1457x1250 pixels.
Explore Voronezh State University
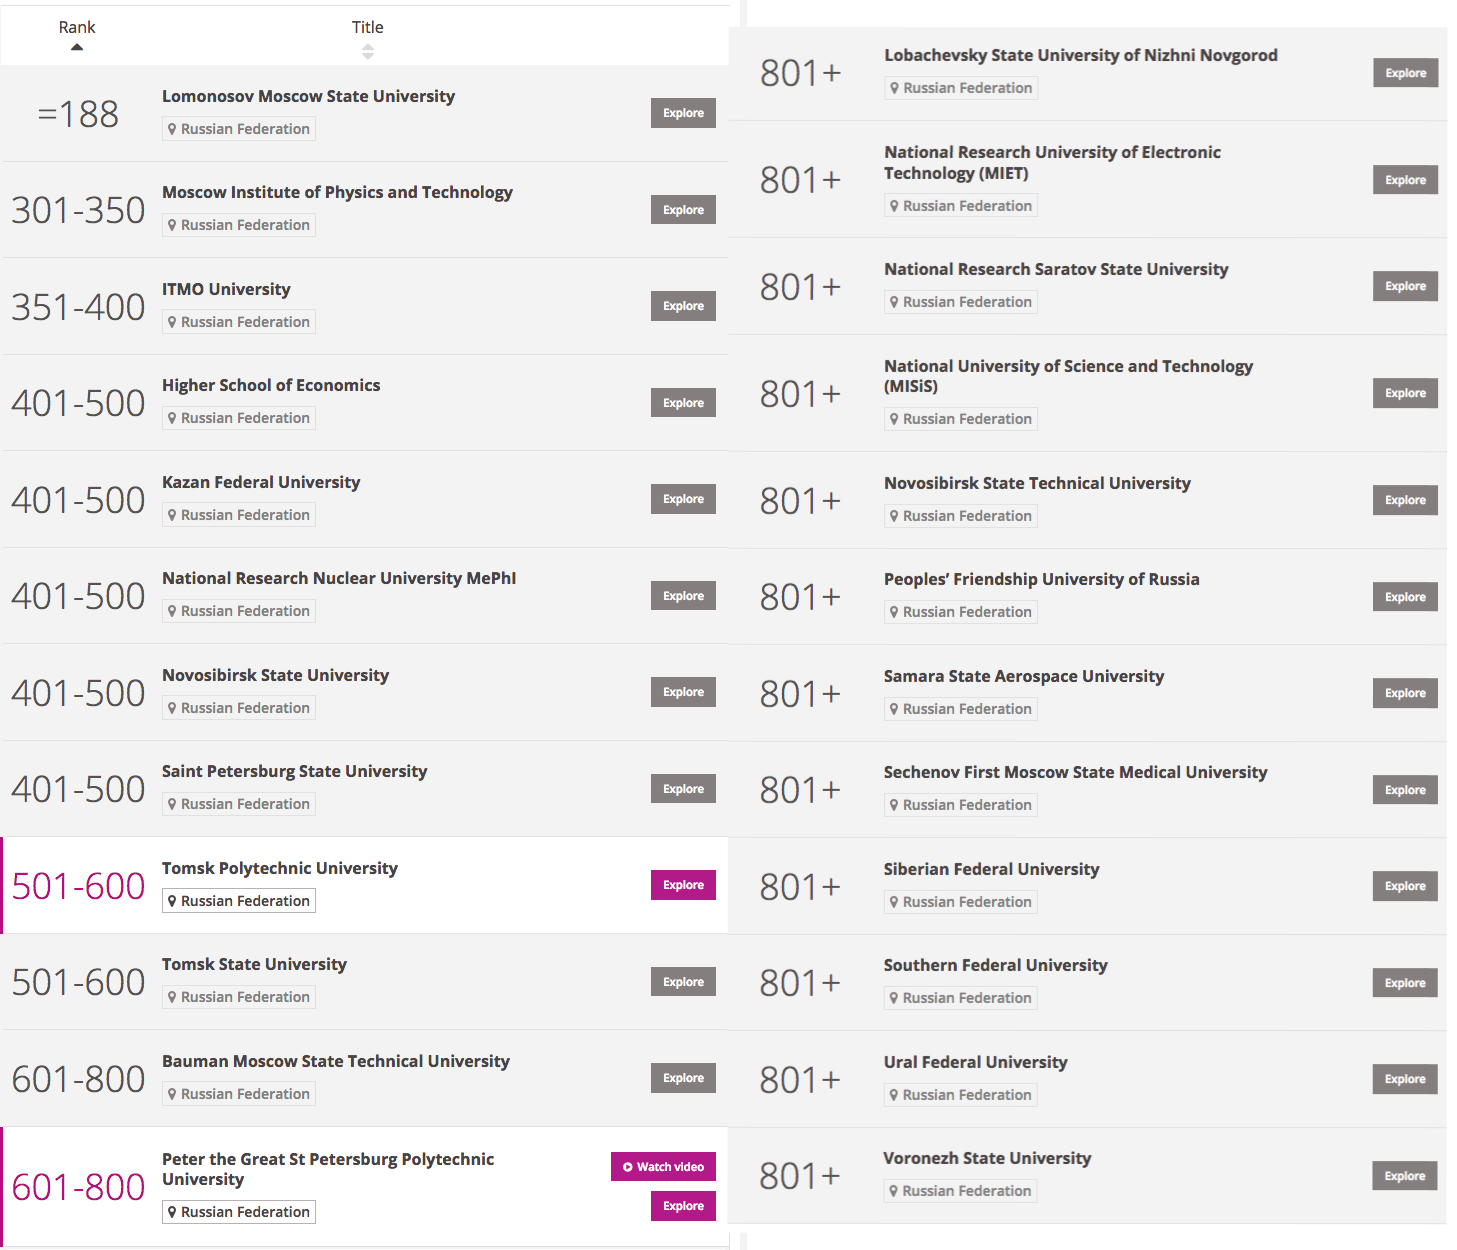[1405, 1176]
